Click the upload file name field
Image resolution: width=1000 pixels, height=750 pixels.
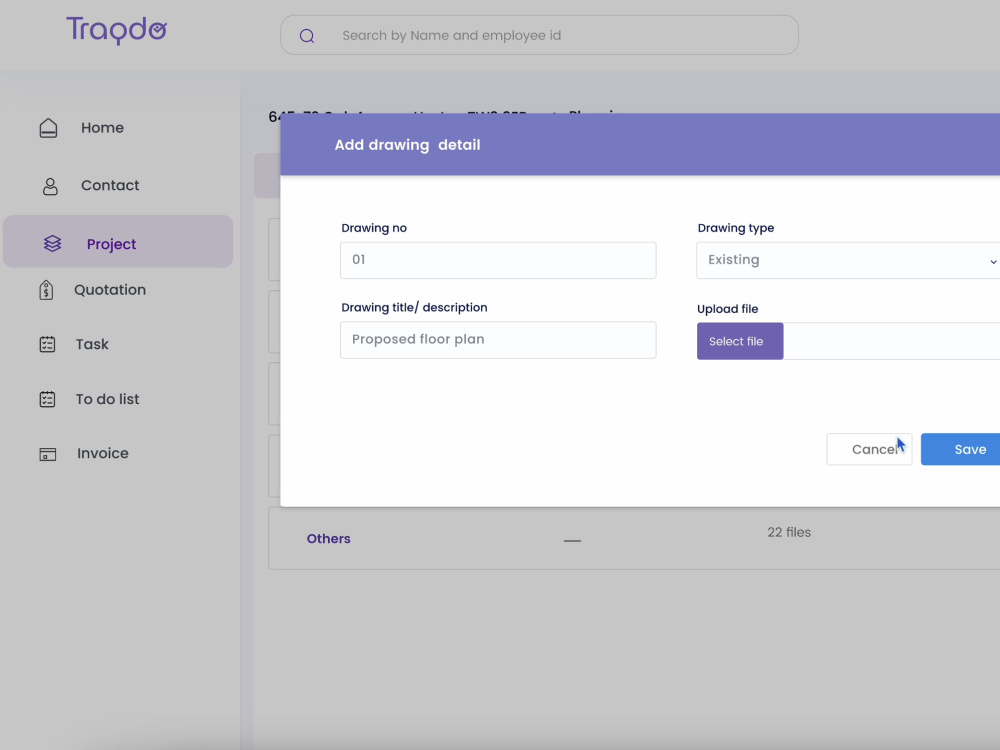(892, 341)
